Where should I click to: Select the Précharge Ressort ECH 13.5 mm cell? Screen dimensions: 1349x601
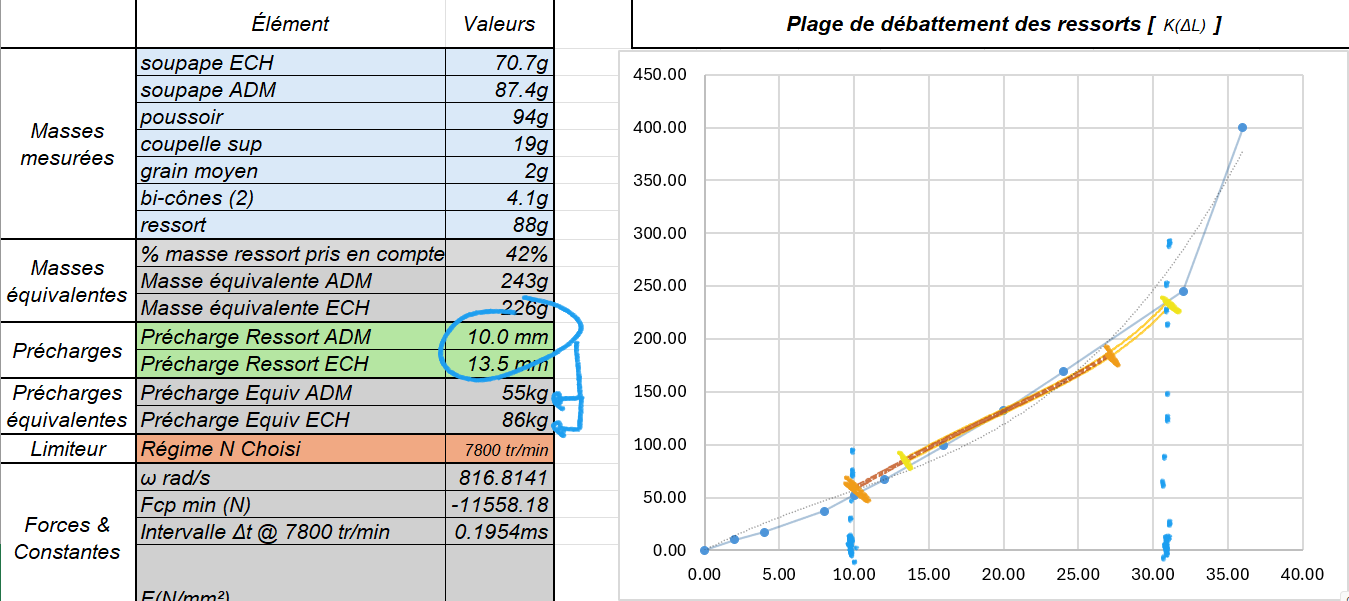pos(500,364)
